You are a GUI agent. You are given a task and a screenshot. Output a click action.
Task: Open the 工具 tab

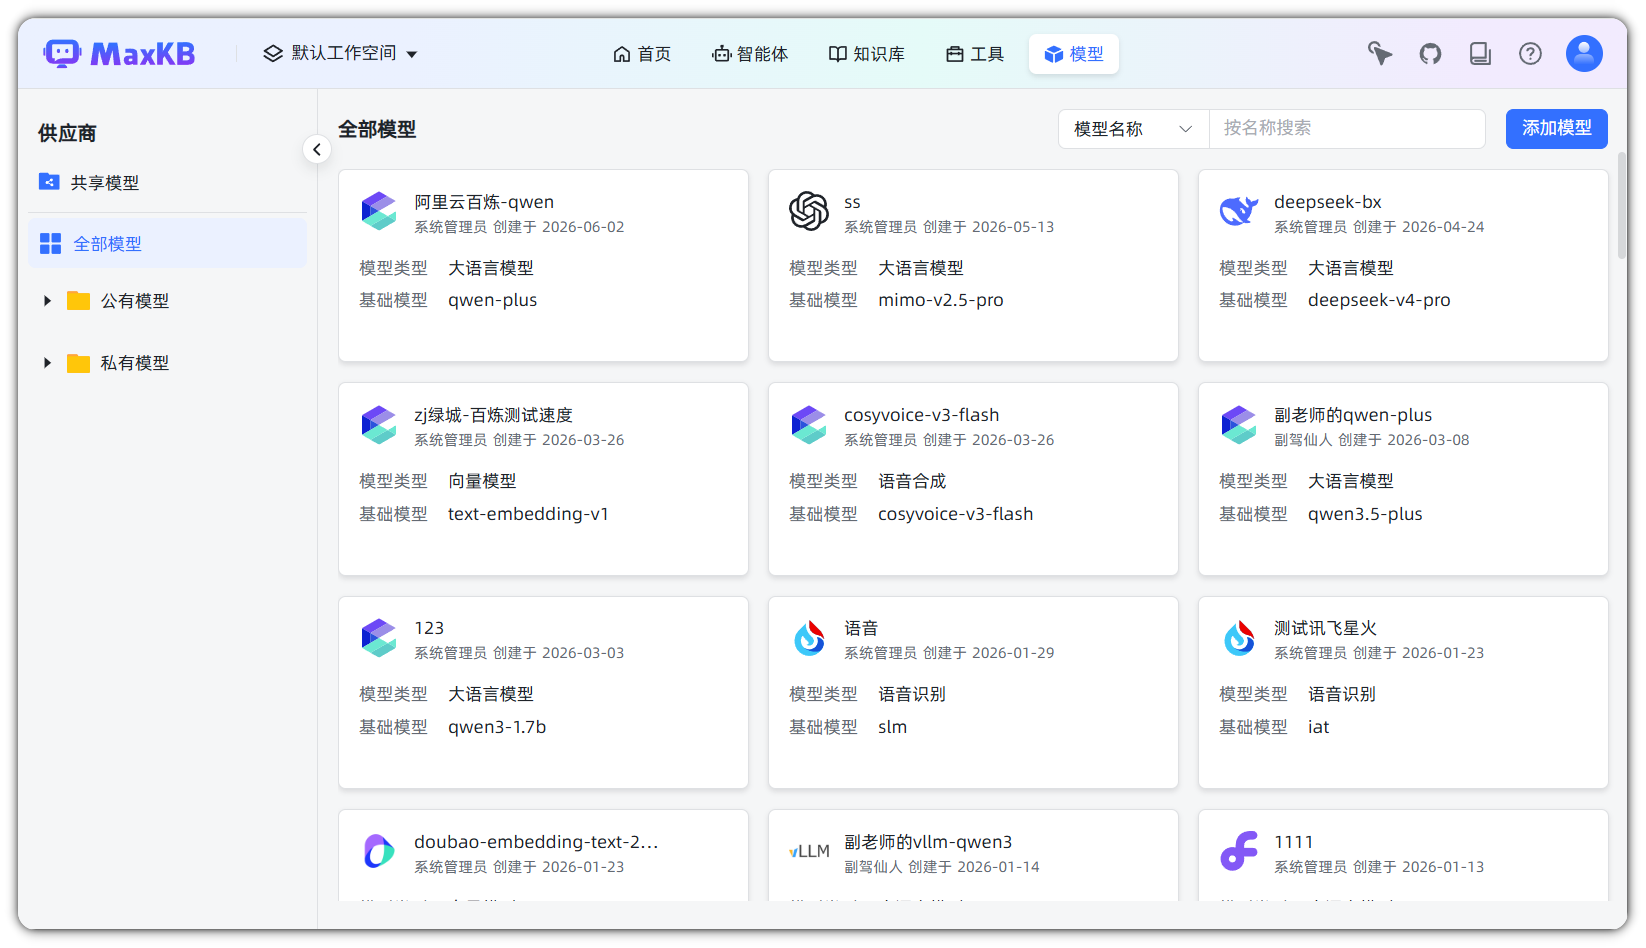point(975,54)
